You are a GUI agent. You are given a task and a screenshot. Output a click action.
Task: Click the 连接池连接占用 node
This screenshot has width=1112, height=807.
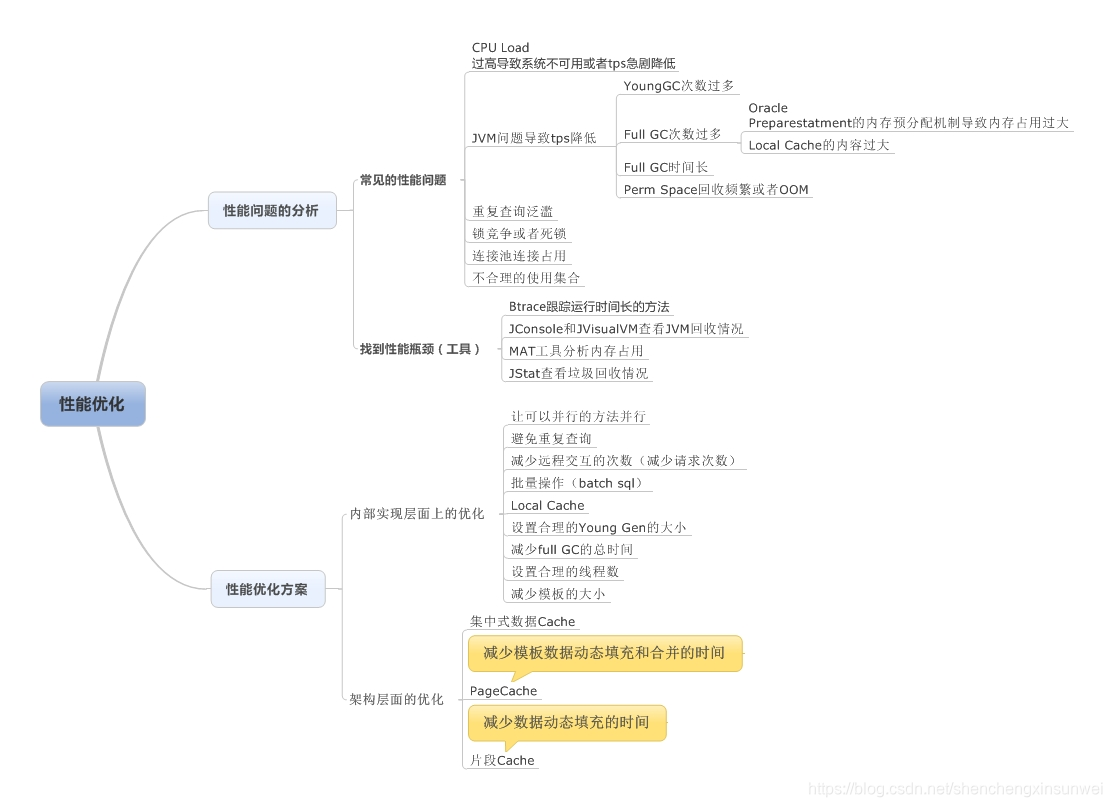519,255
